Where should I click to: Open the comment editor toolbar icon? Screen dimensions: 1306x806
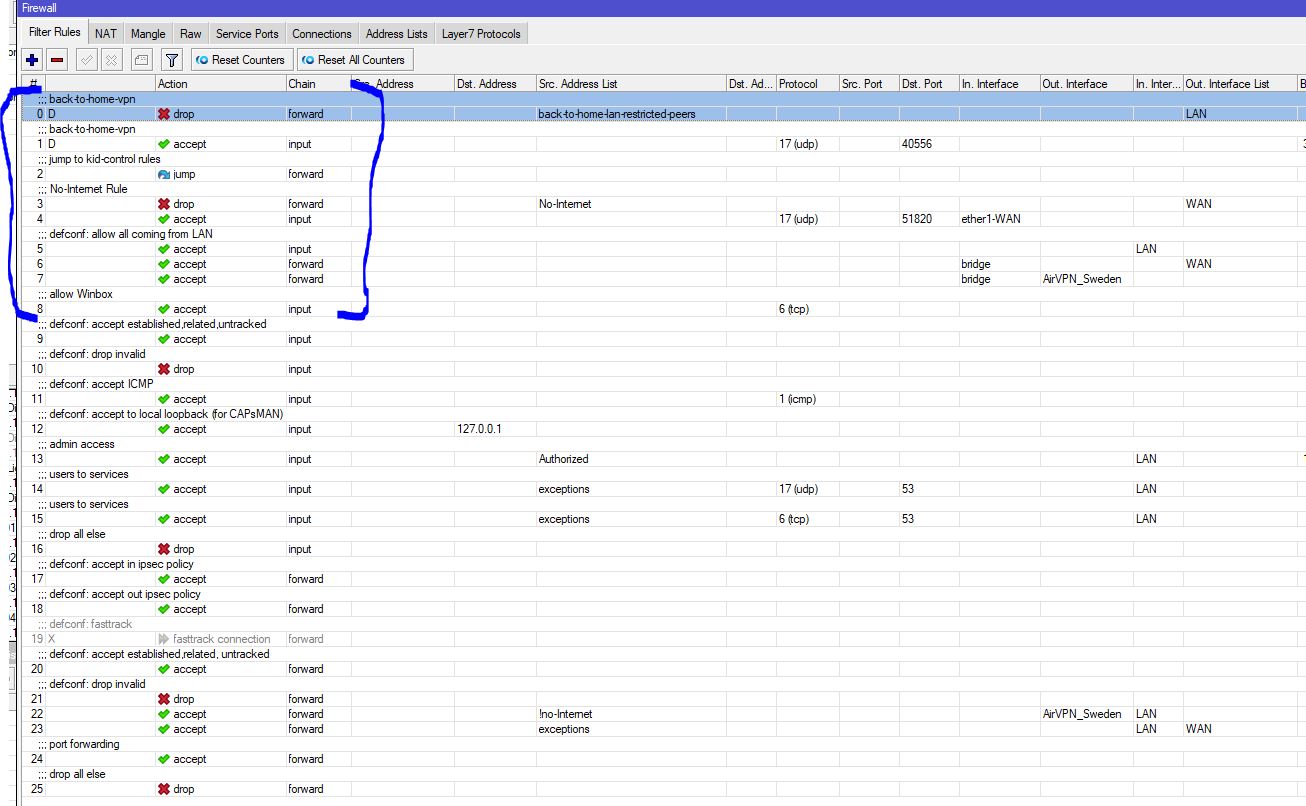[141, 60]
